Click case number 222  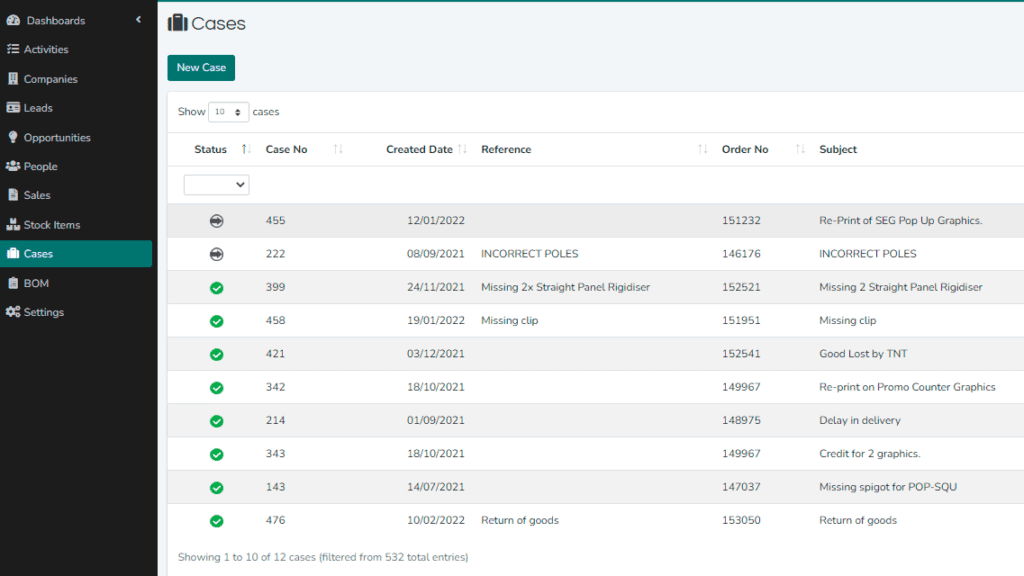pyautogui.click(x=276, y=253)
